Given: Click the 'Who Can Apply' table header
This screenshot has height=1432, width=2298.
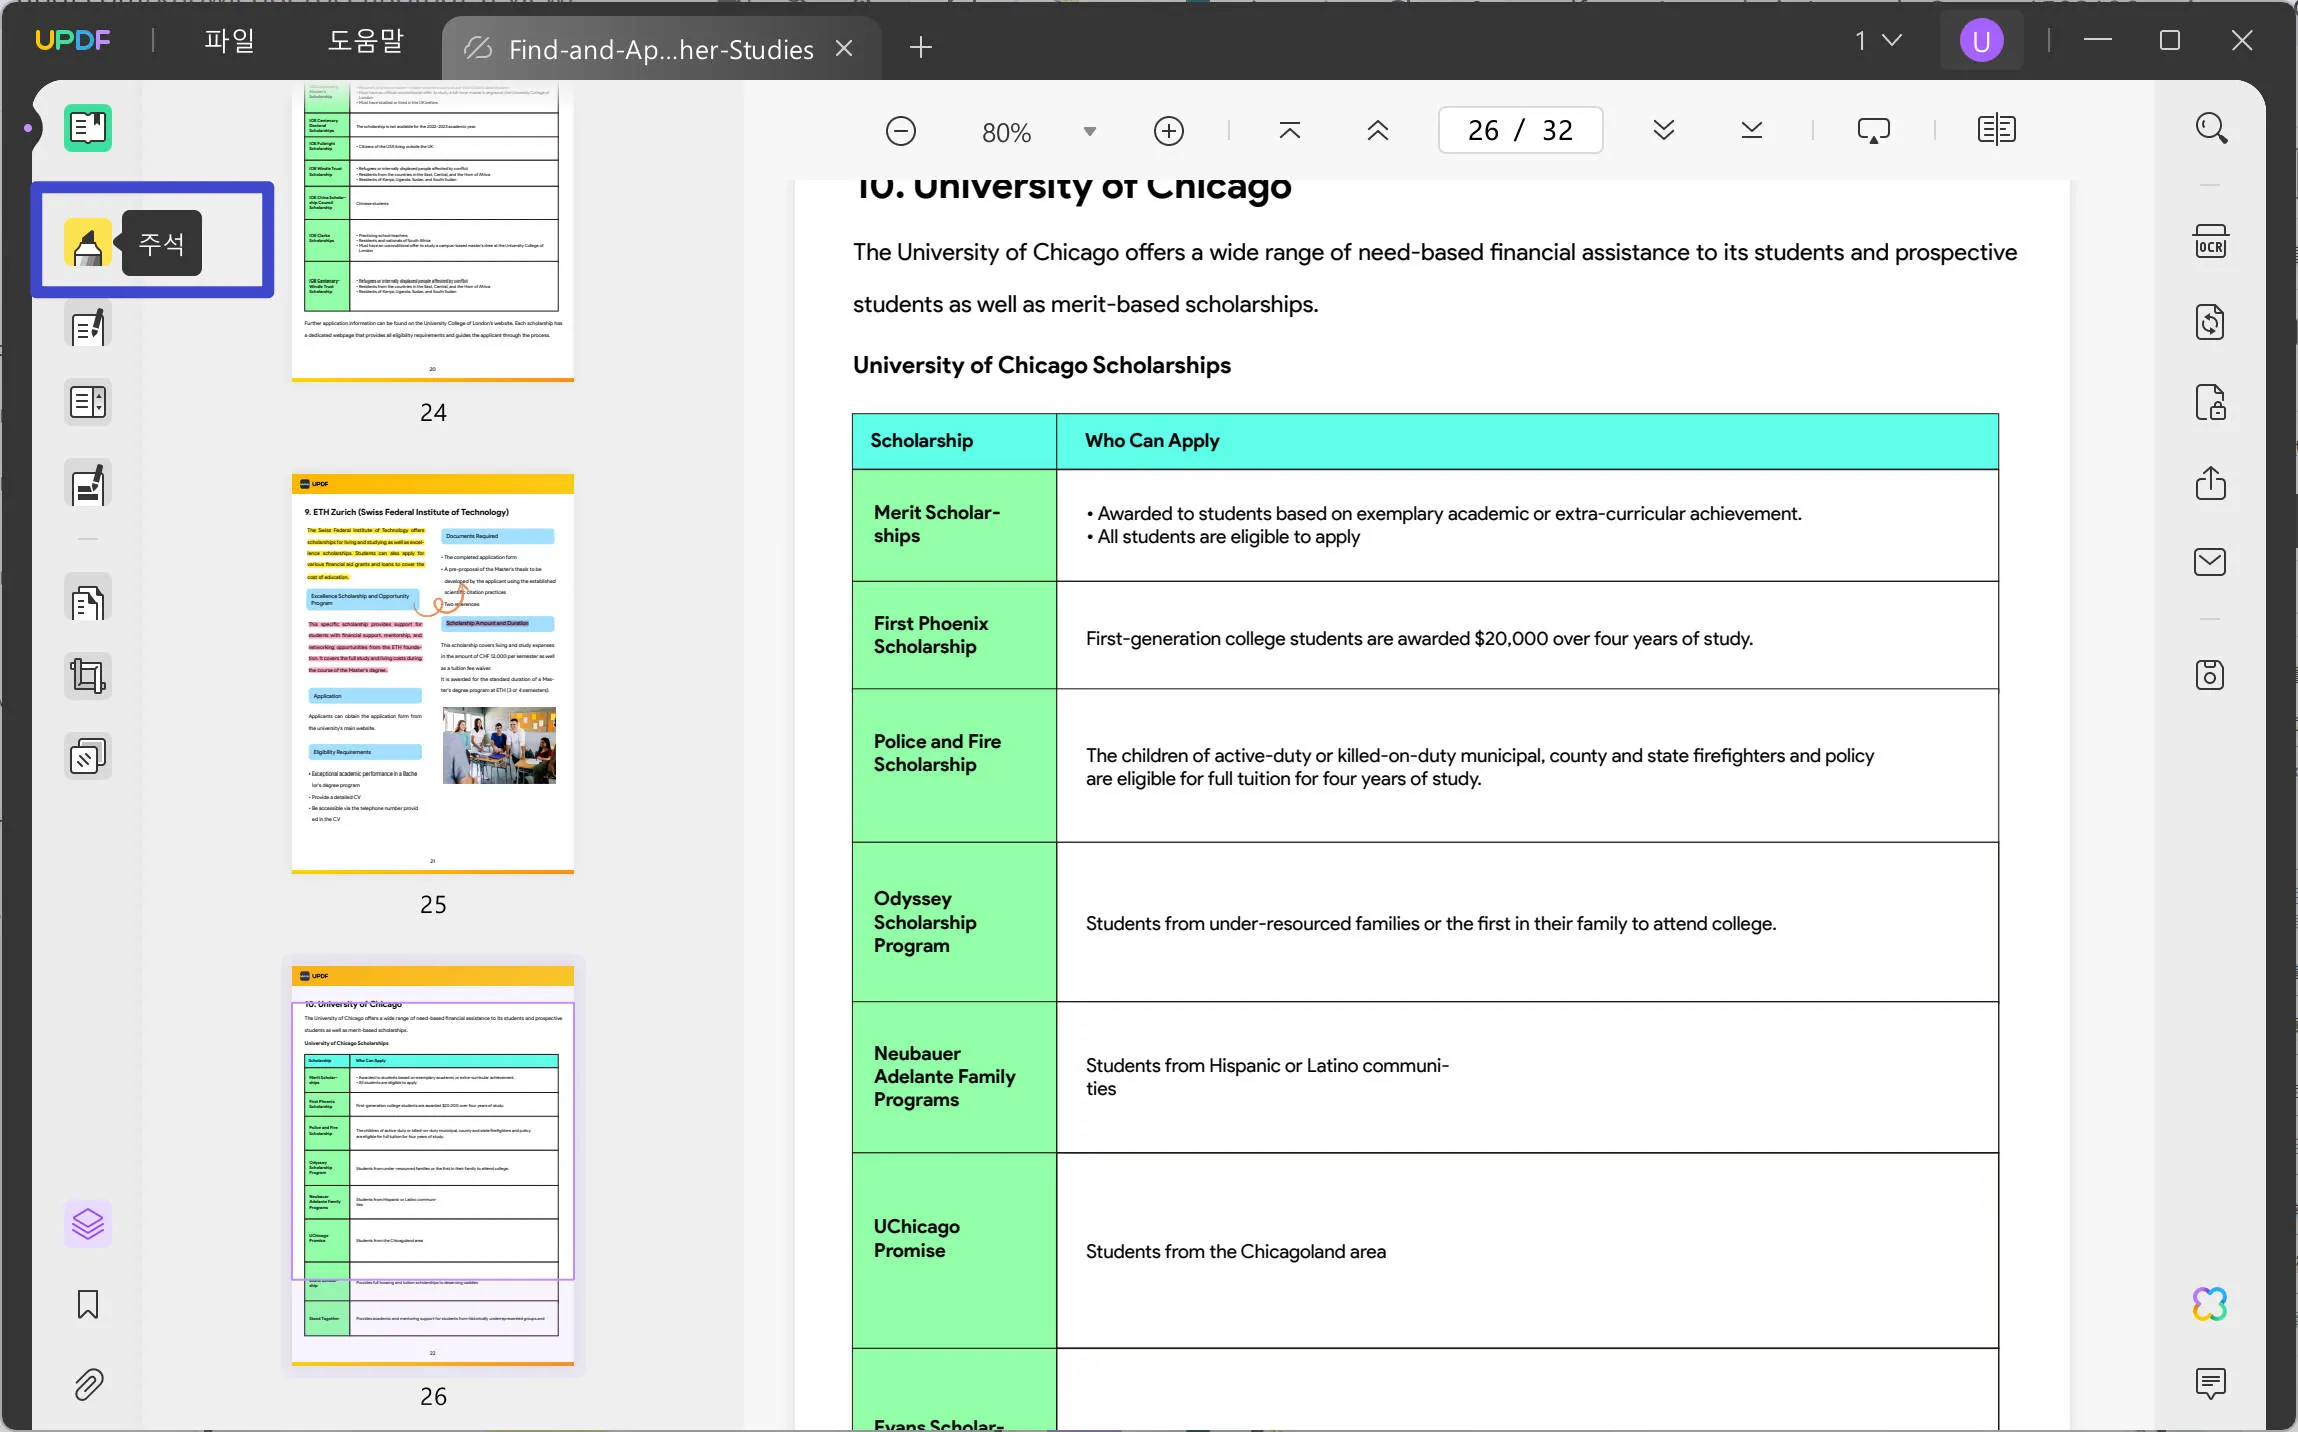Looking at the screenshot, I should [1527, 441].
